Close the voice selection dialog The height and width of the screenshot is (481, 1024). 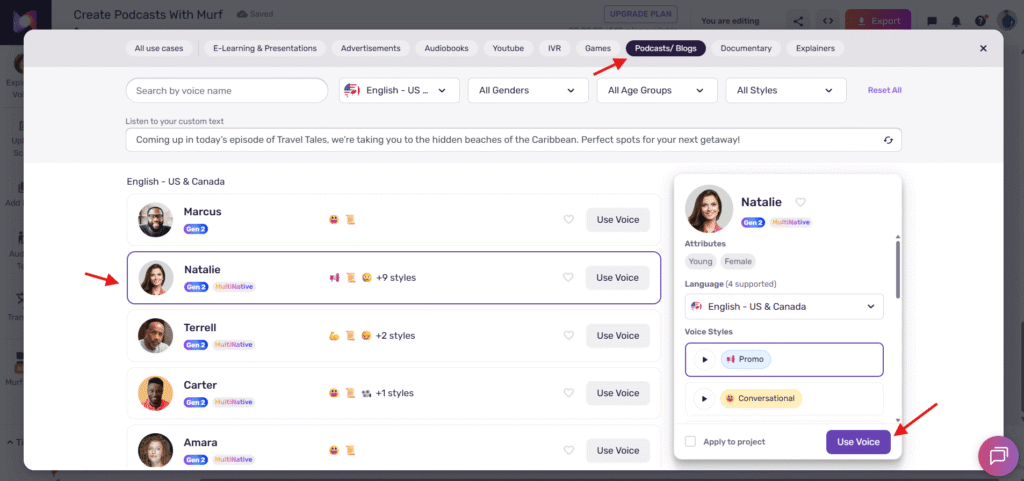point(984,48)
